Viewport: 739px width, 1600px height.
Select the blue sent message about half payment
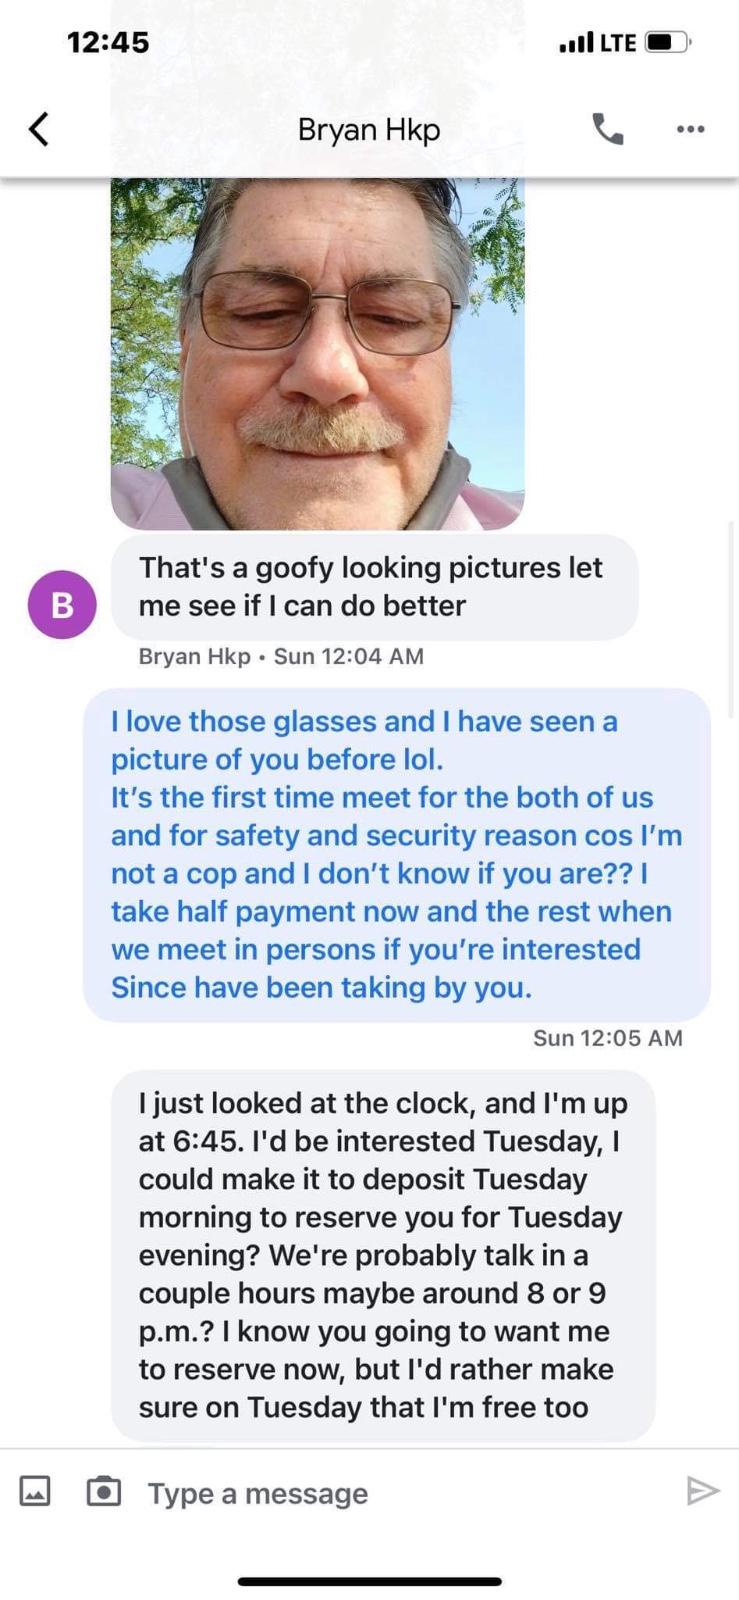[396, 855]
